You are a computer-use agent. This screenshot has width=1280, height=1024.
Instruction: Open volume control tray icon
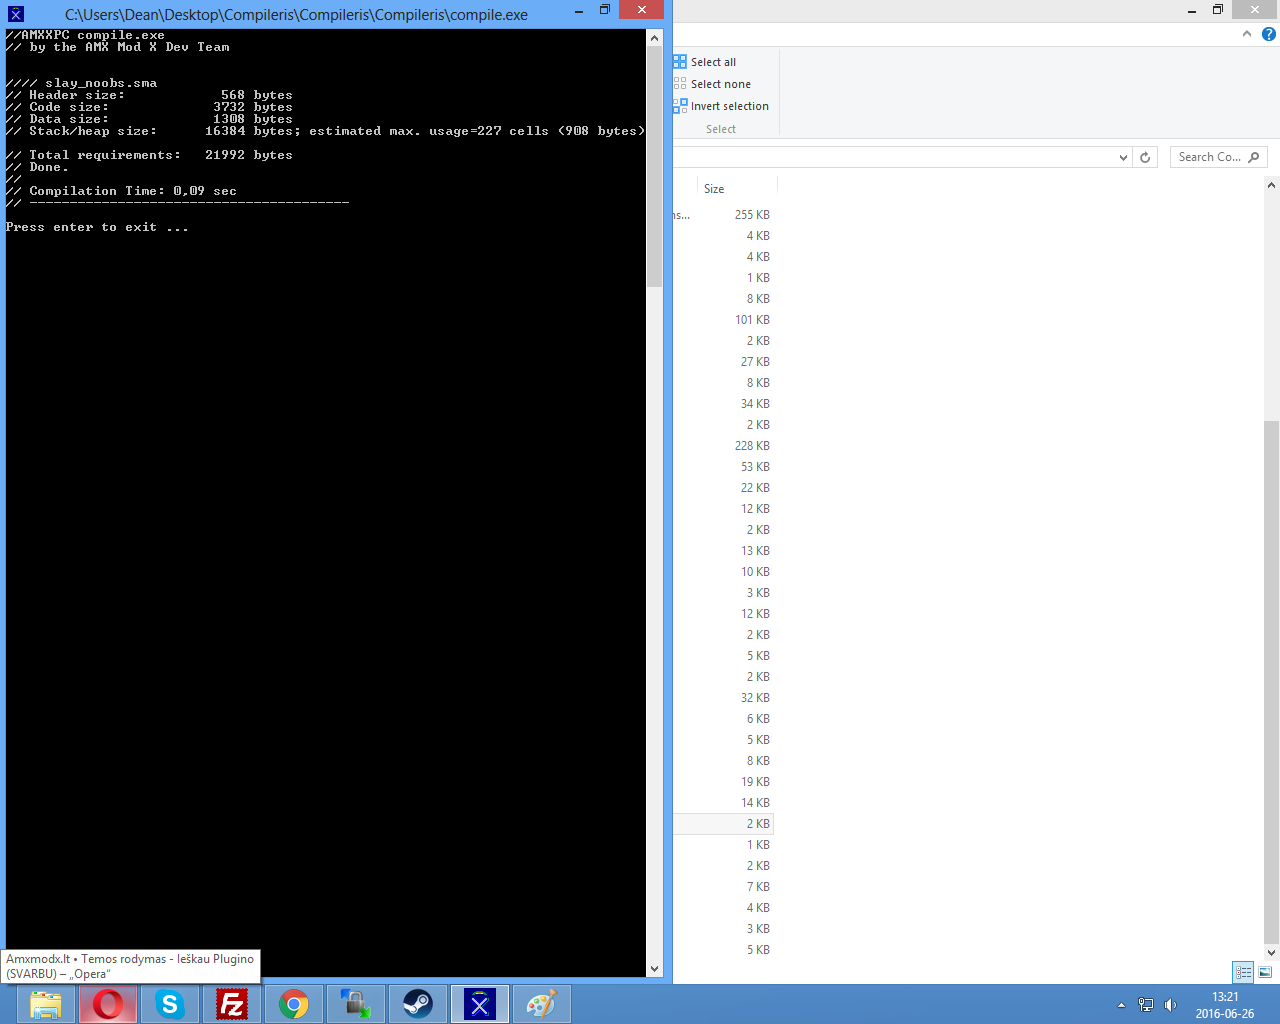tap(1170, 1005)
